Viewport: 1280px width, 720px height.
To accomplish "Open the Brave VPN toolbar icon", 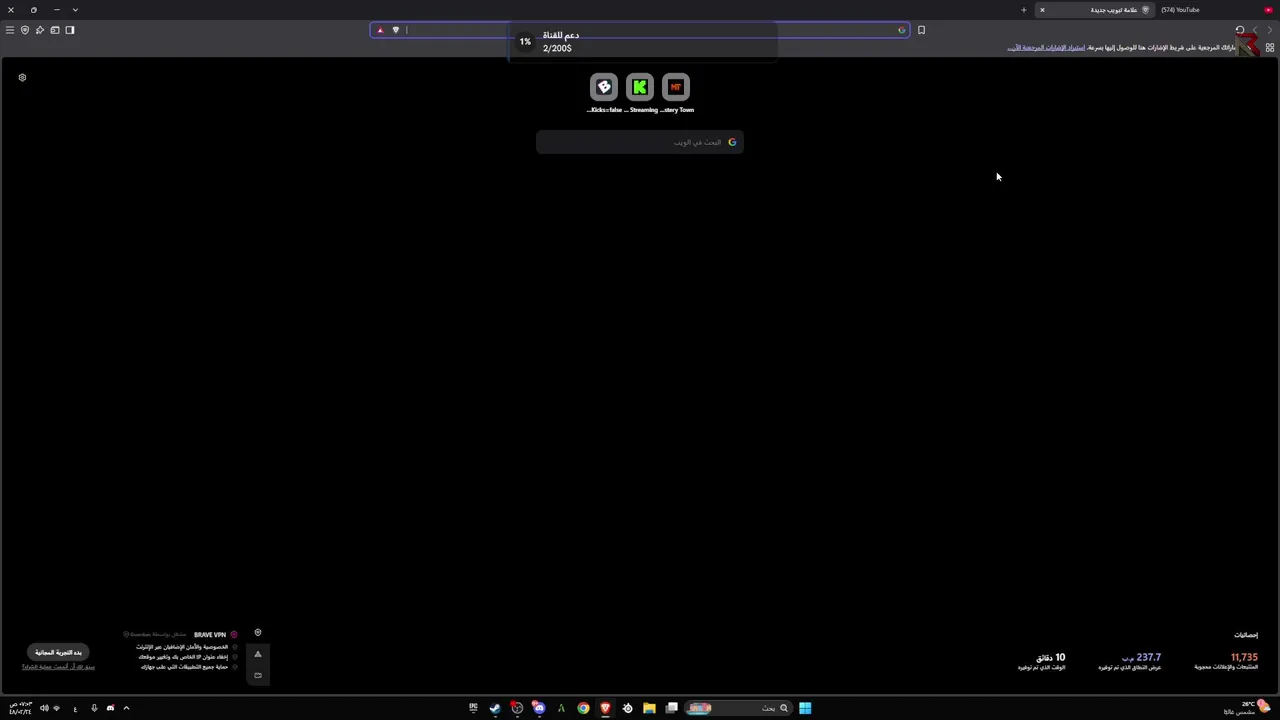I will click(25, 30).
